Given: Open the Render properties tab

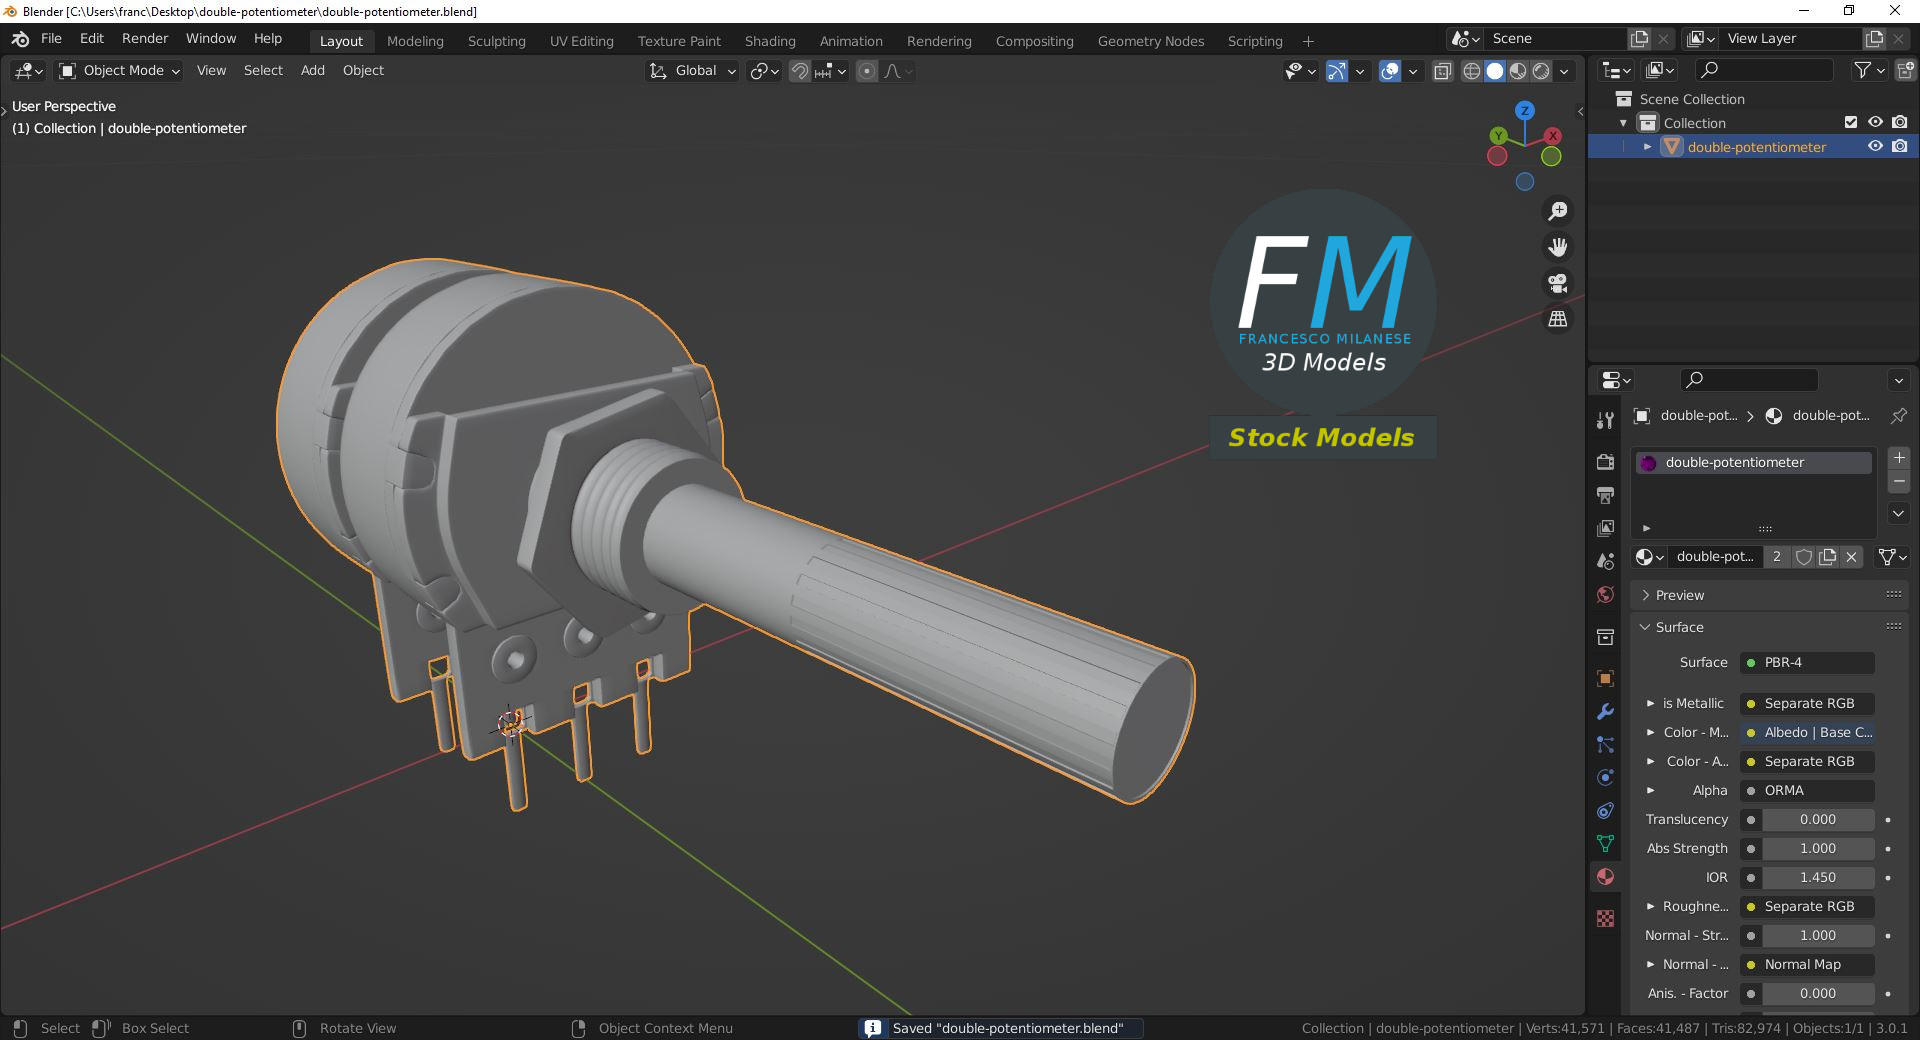Looking at the screenshot, I should 1605,462.
